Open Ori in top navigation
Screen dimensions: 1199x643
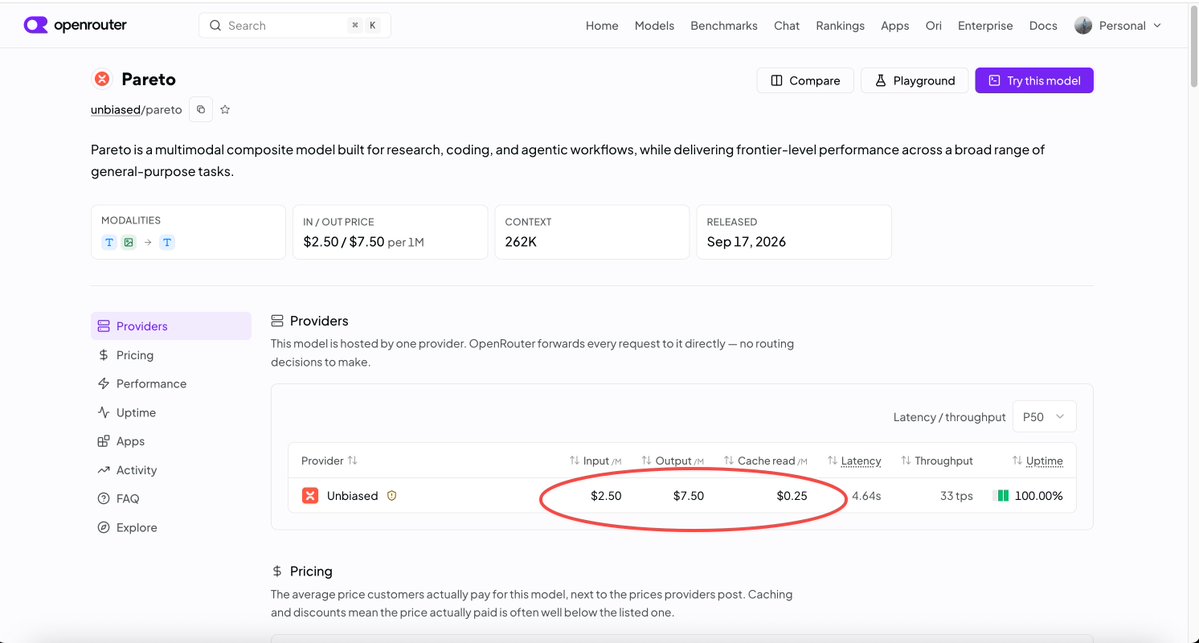click(933, 25)
